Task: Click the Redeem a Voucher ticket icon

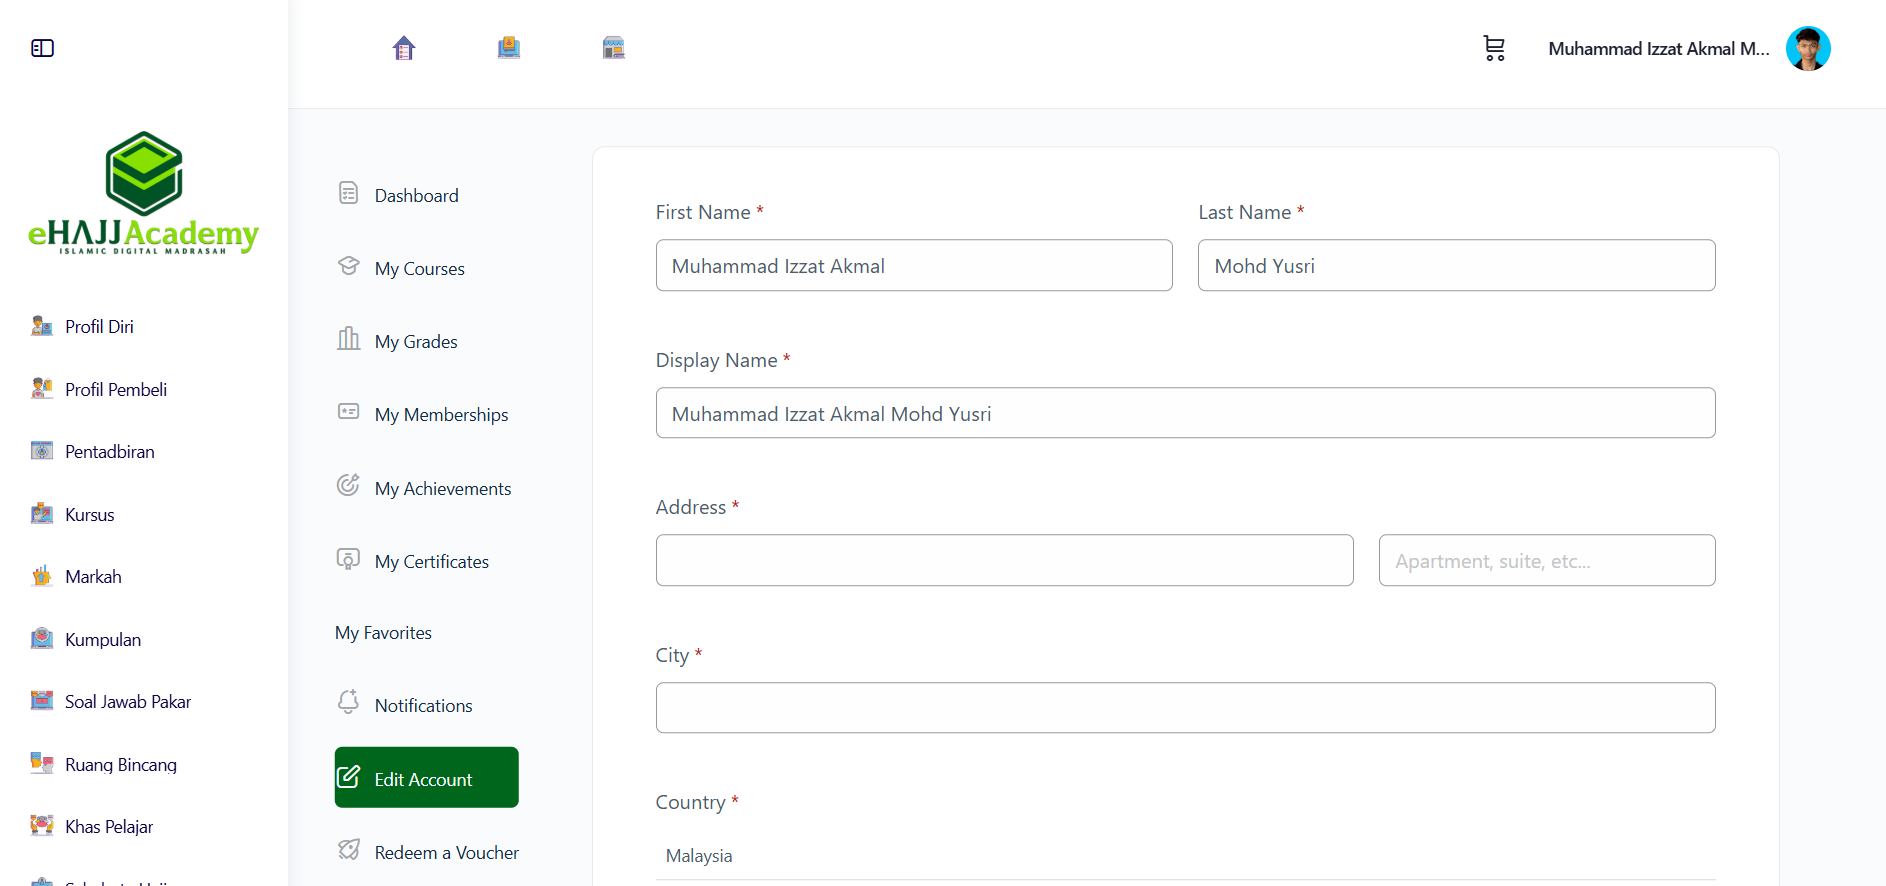Action: pyautogui.click(x=348, y=850)
